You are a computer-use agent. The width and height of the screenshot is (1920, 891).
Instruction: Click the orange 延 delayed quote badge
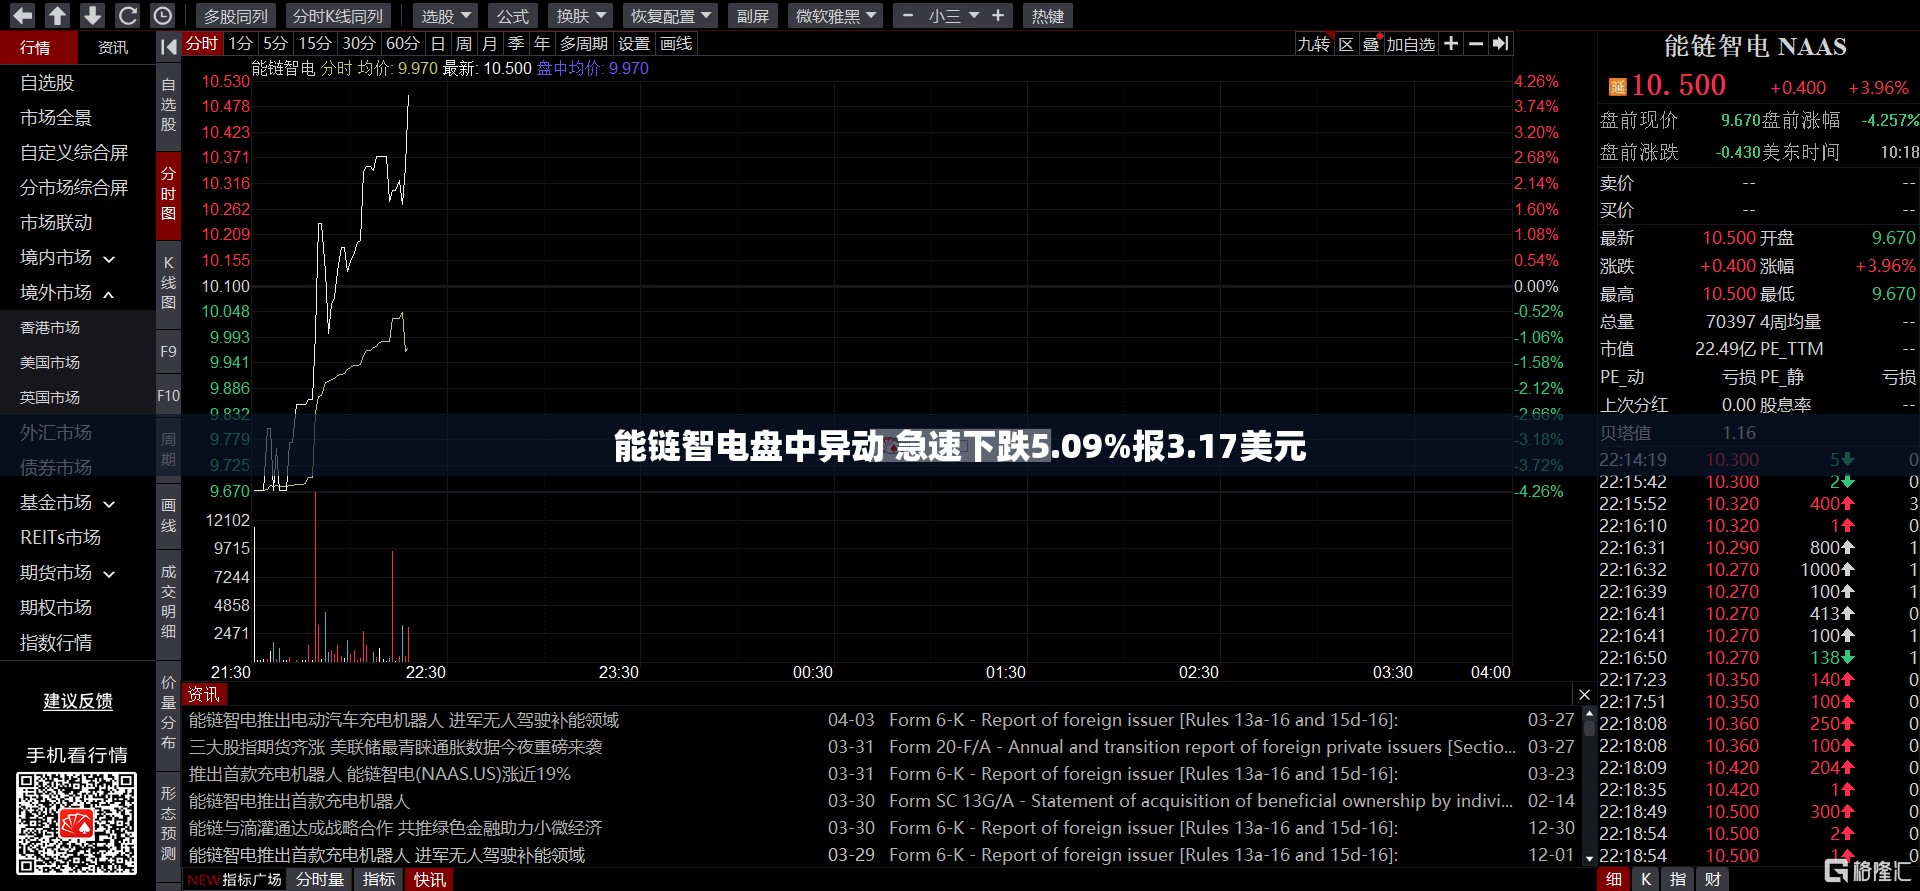click(1617, 87)
